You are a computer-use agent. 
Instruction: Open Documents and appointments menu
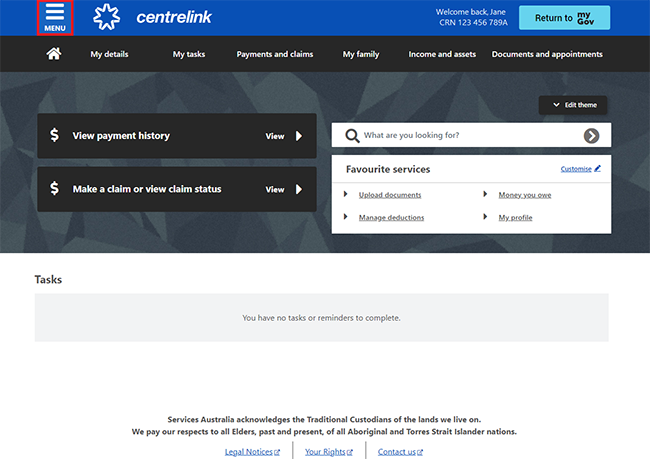click(547, 54)
